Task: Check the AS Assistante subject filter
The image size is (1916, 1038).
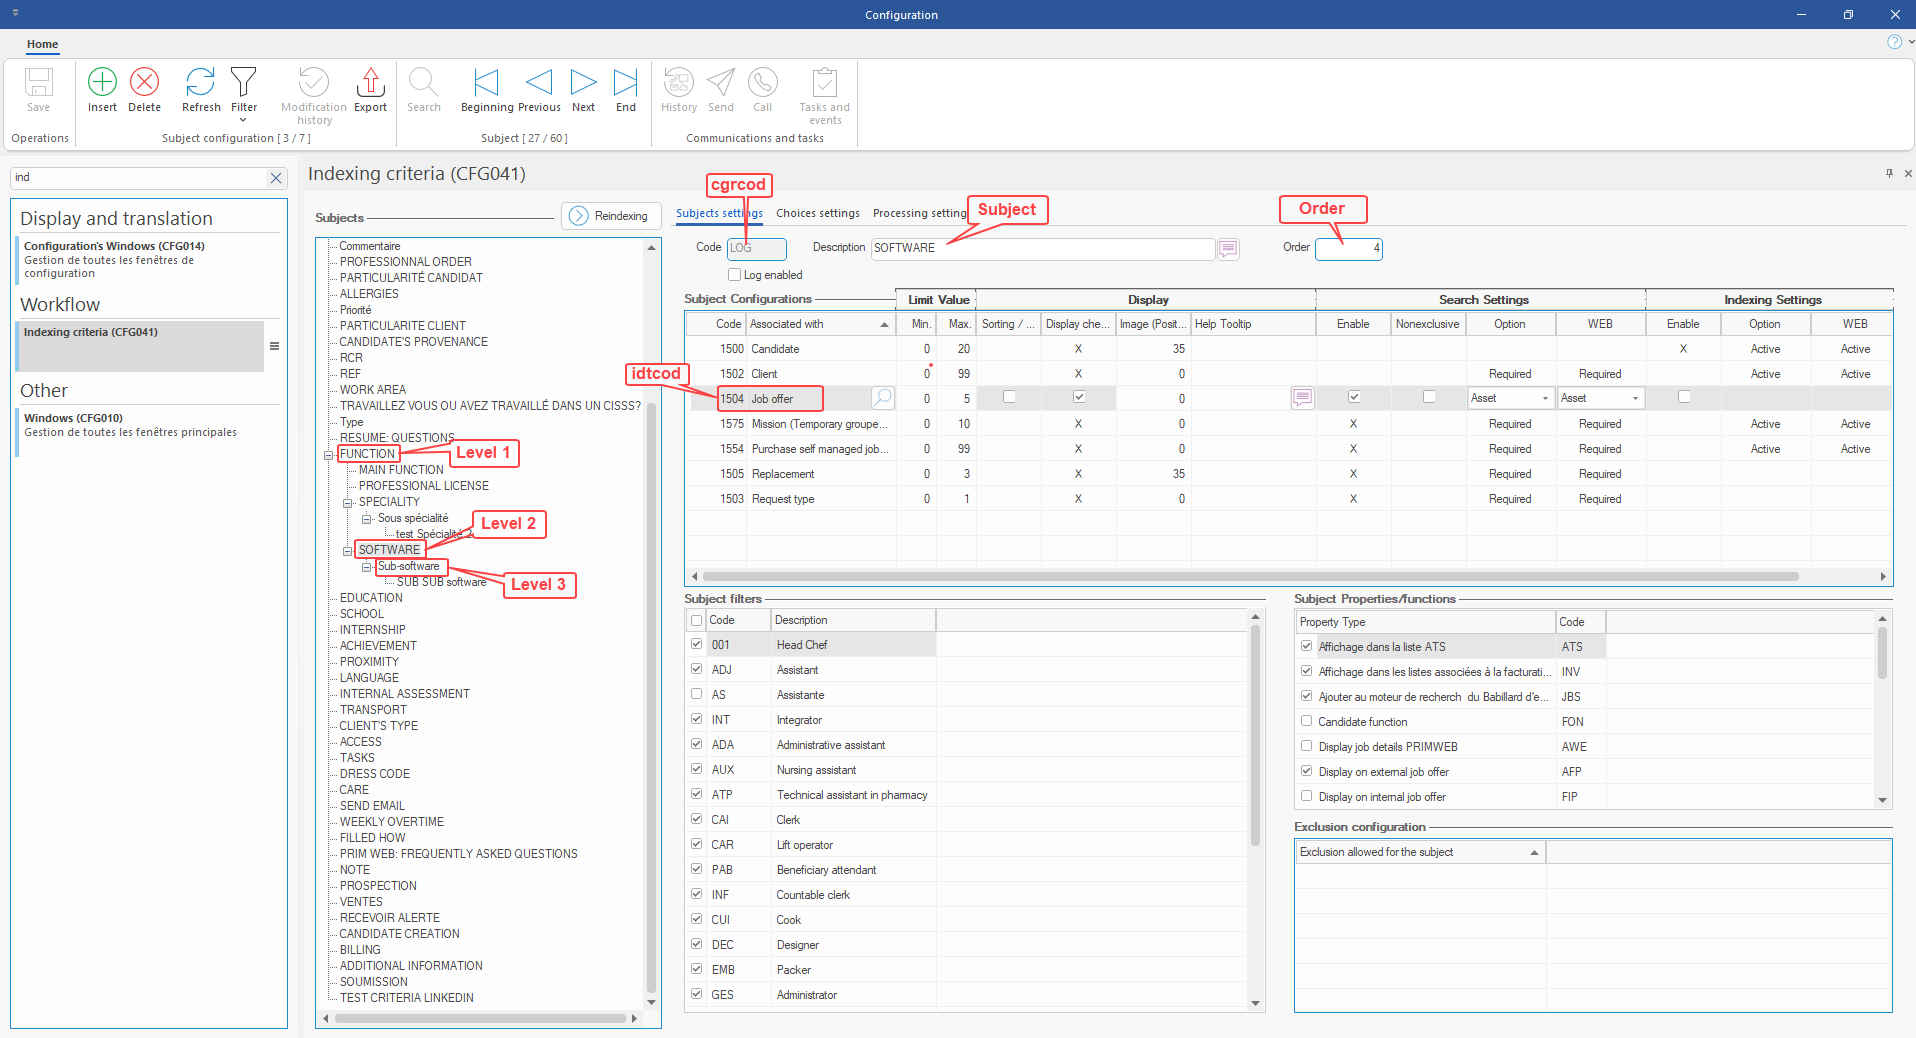Action: pos(697,694)
